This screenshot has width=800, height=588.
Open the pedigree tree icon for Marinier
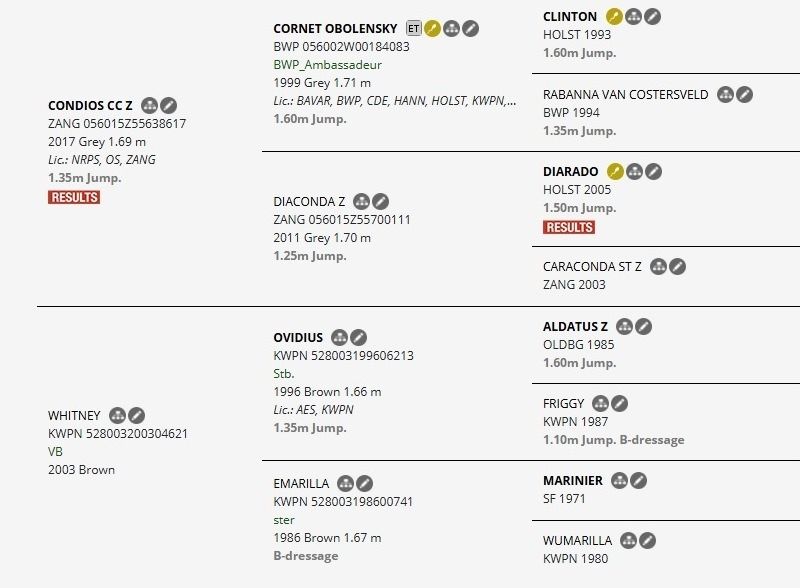[x=619, y=481]
